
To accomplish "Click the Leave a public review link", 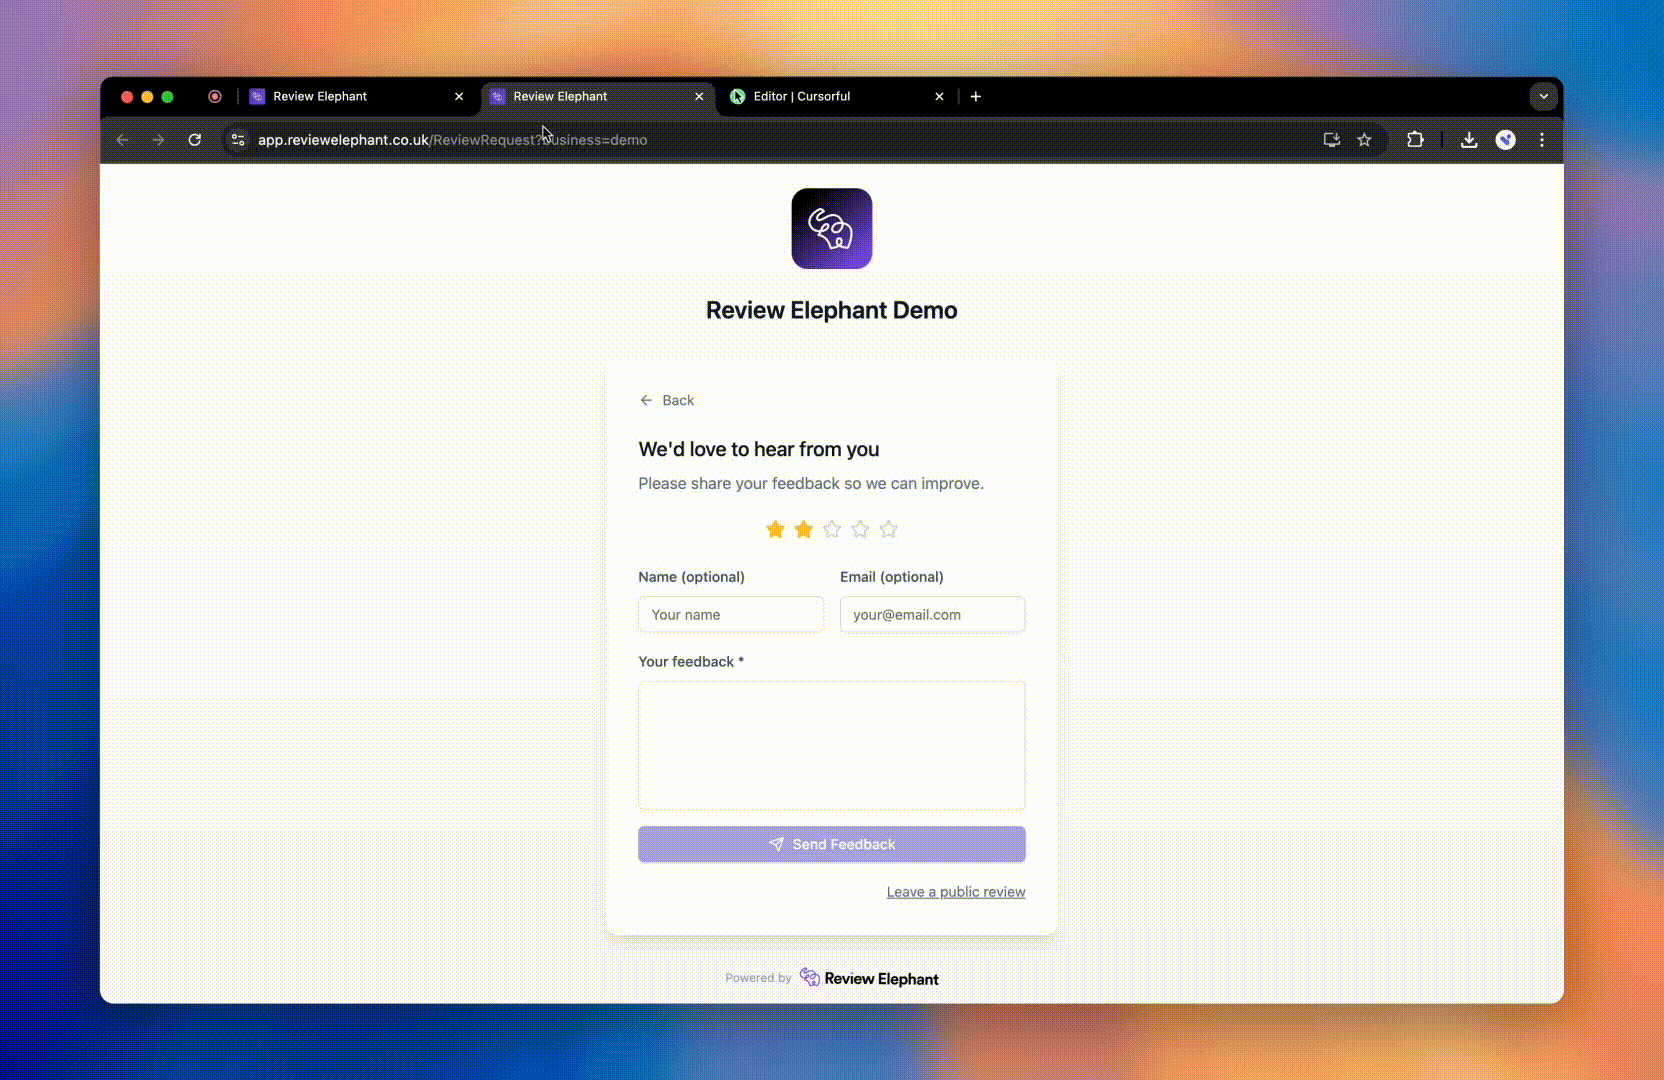I will [x=955, y=892].
